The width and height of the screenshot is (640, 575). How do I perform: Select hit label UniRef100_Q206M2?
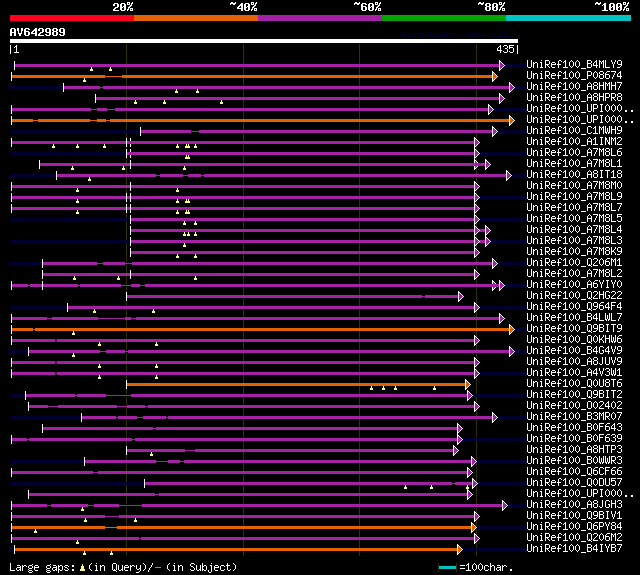pos(574,538)
